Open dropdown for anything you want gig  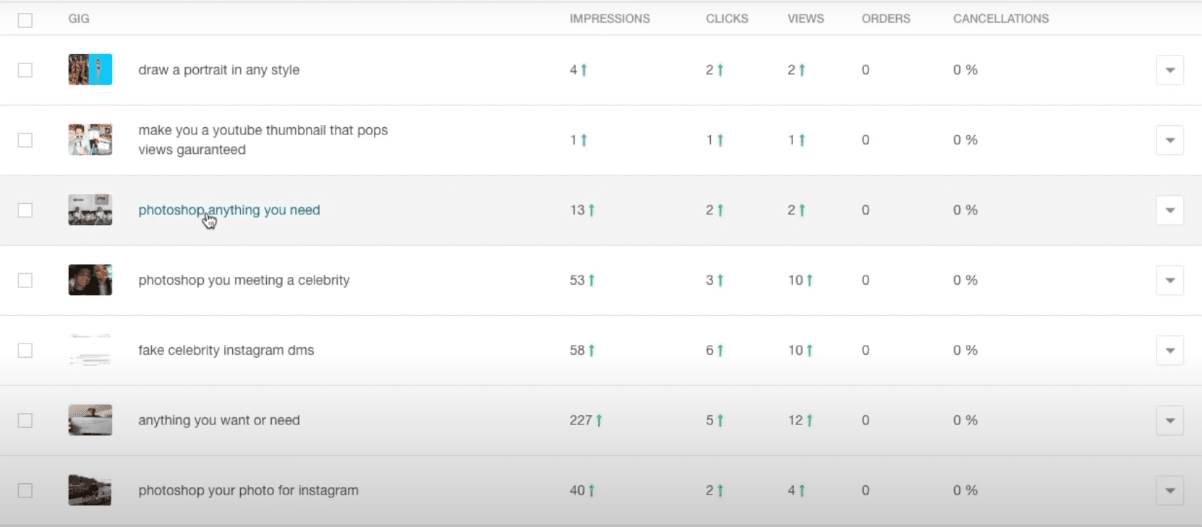pyautogui.click(x=1169, y=420)
